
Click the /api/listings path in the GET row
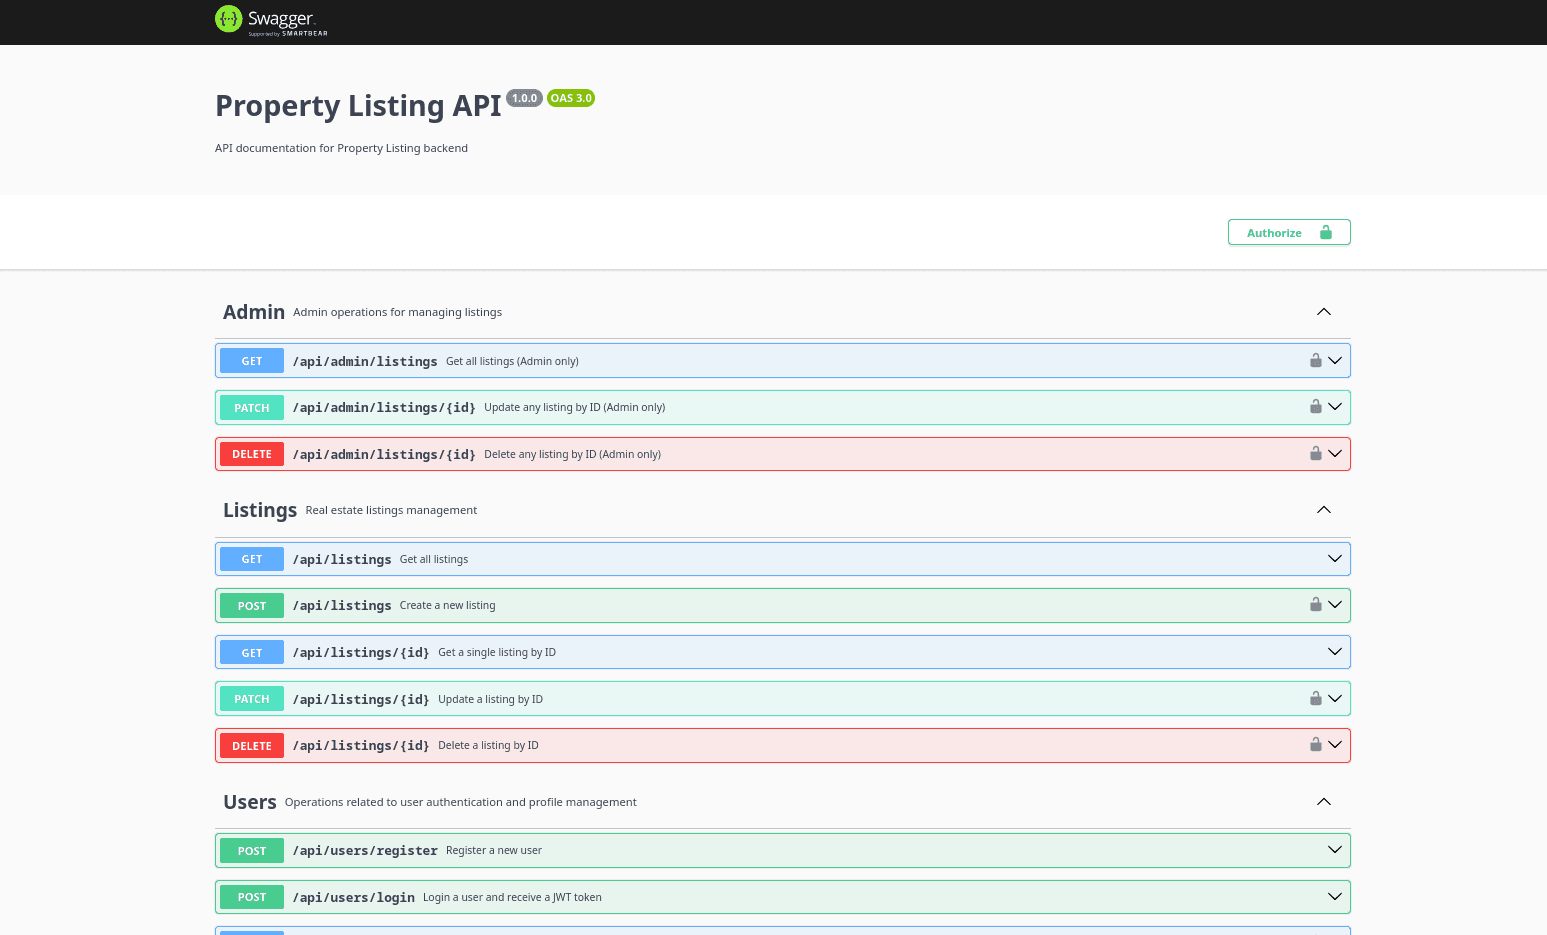click(342, 559)
